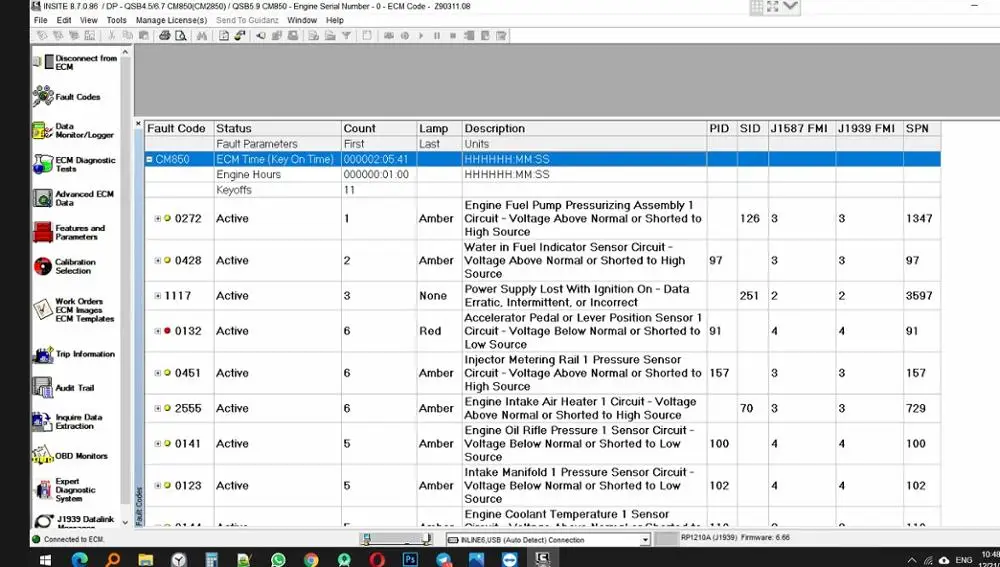The height and width of the screenshot is (567, 1000).
Task: Expand fault code 2555 row
Action: point(158,408)
